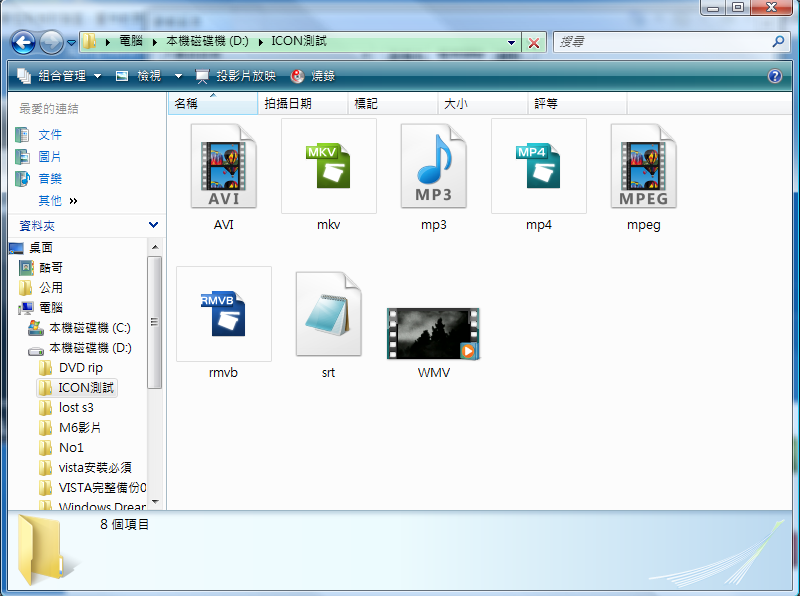Open the 檢視 view options dropdown
Viewport: 800px width, 596px height.
[149, 76]
